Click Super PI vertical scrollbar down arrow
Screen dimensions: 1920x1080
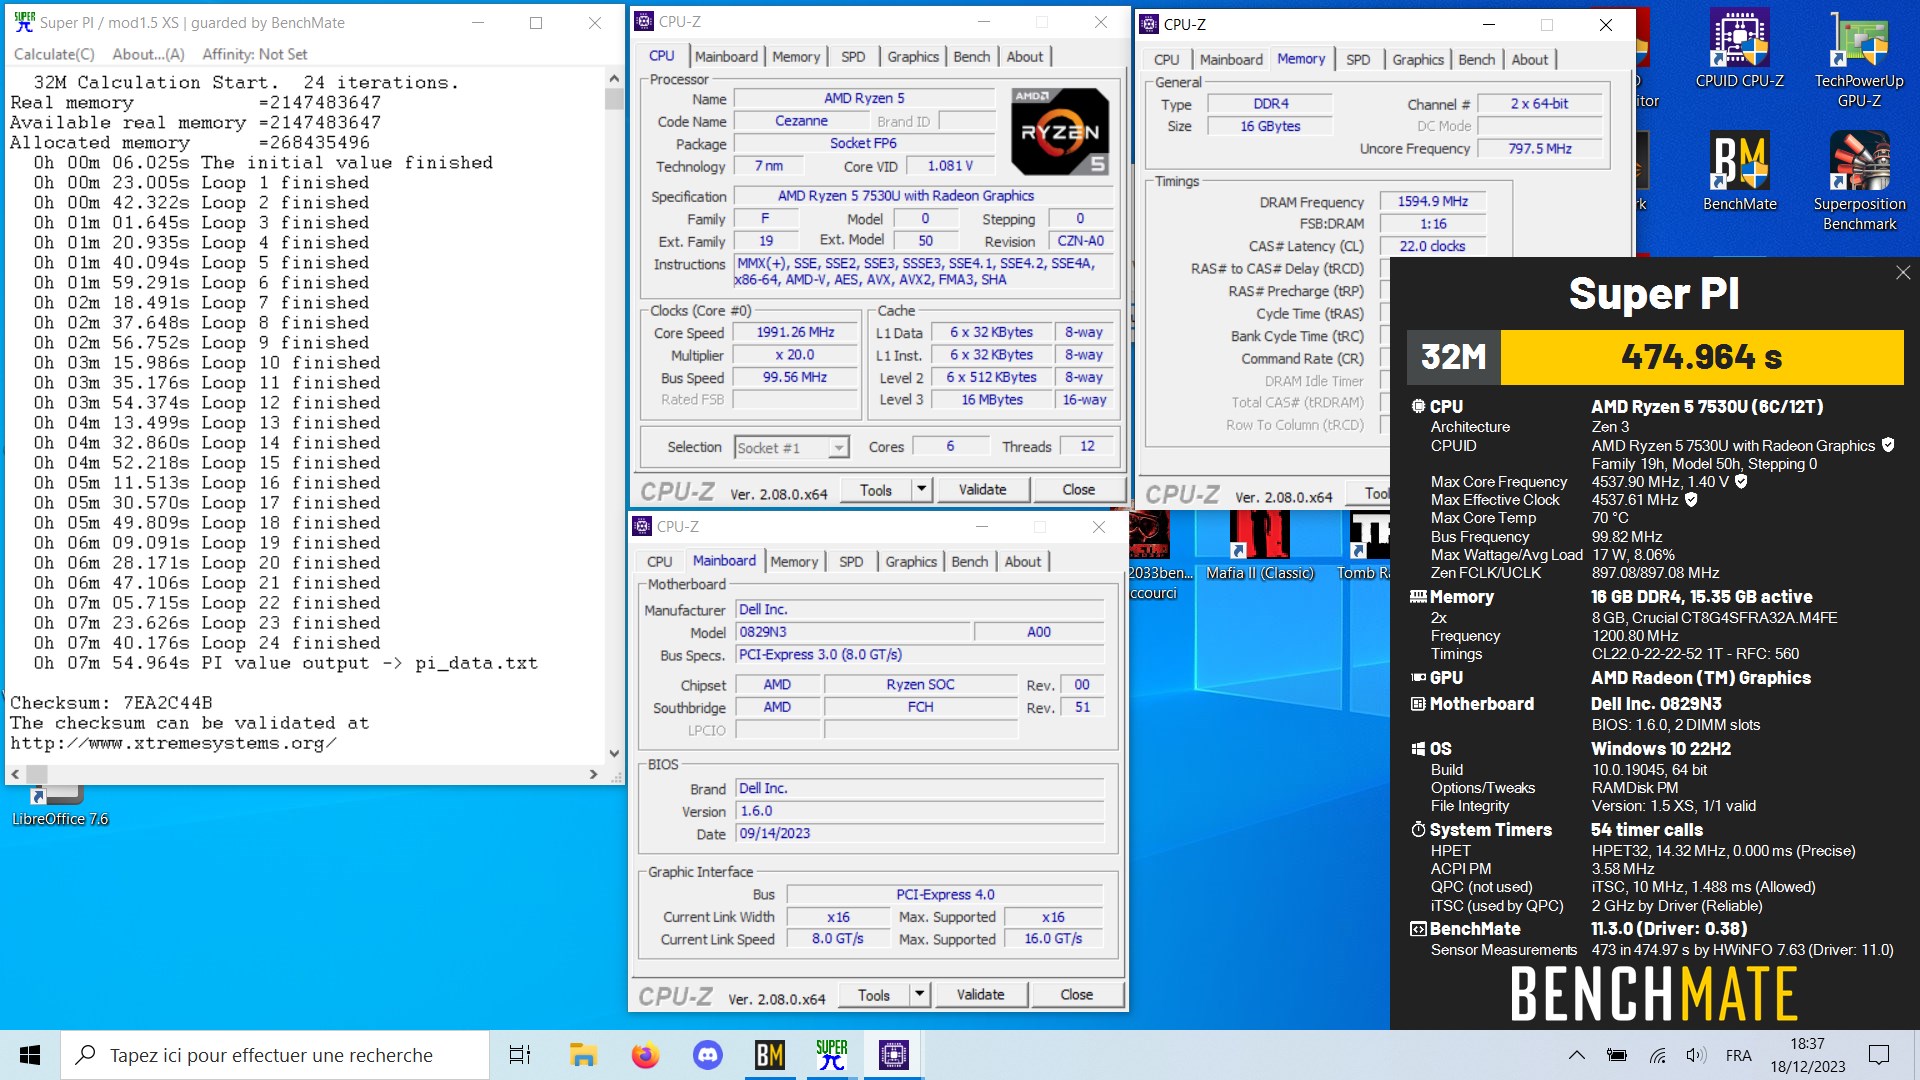point(614,754)
